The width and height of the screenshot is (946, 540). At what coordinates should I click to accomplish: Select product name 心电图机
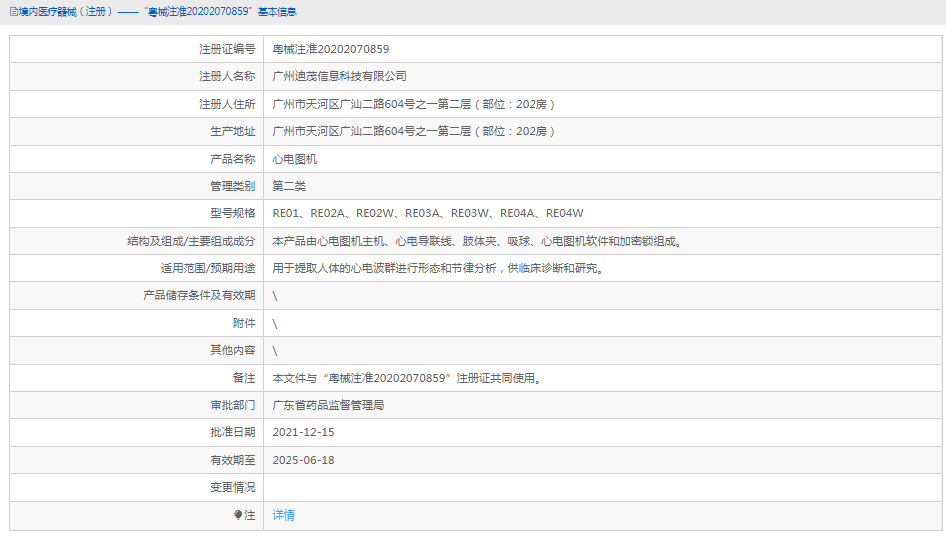(294, 159)
